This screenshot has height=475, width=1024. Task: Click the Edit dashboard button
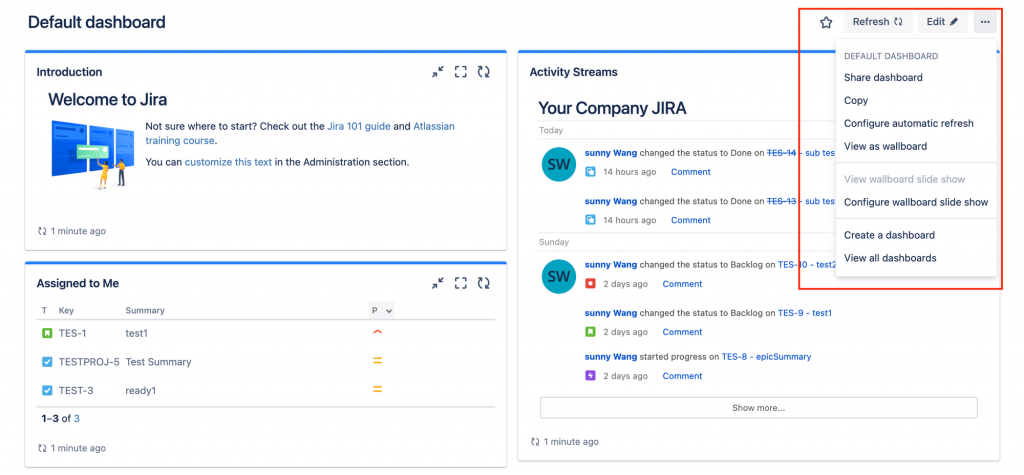pos(942,22)
